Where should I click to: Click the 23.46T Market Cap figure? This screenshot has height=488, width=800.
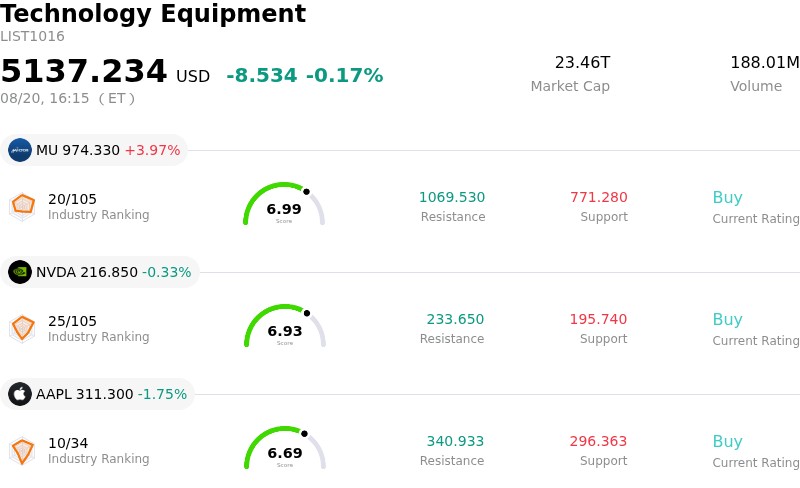[582, 62]
